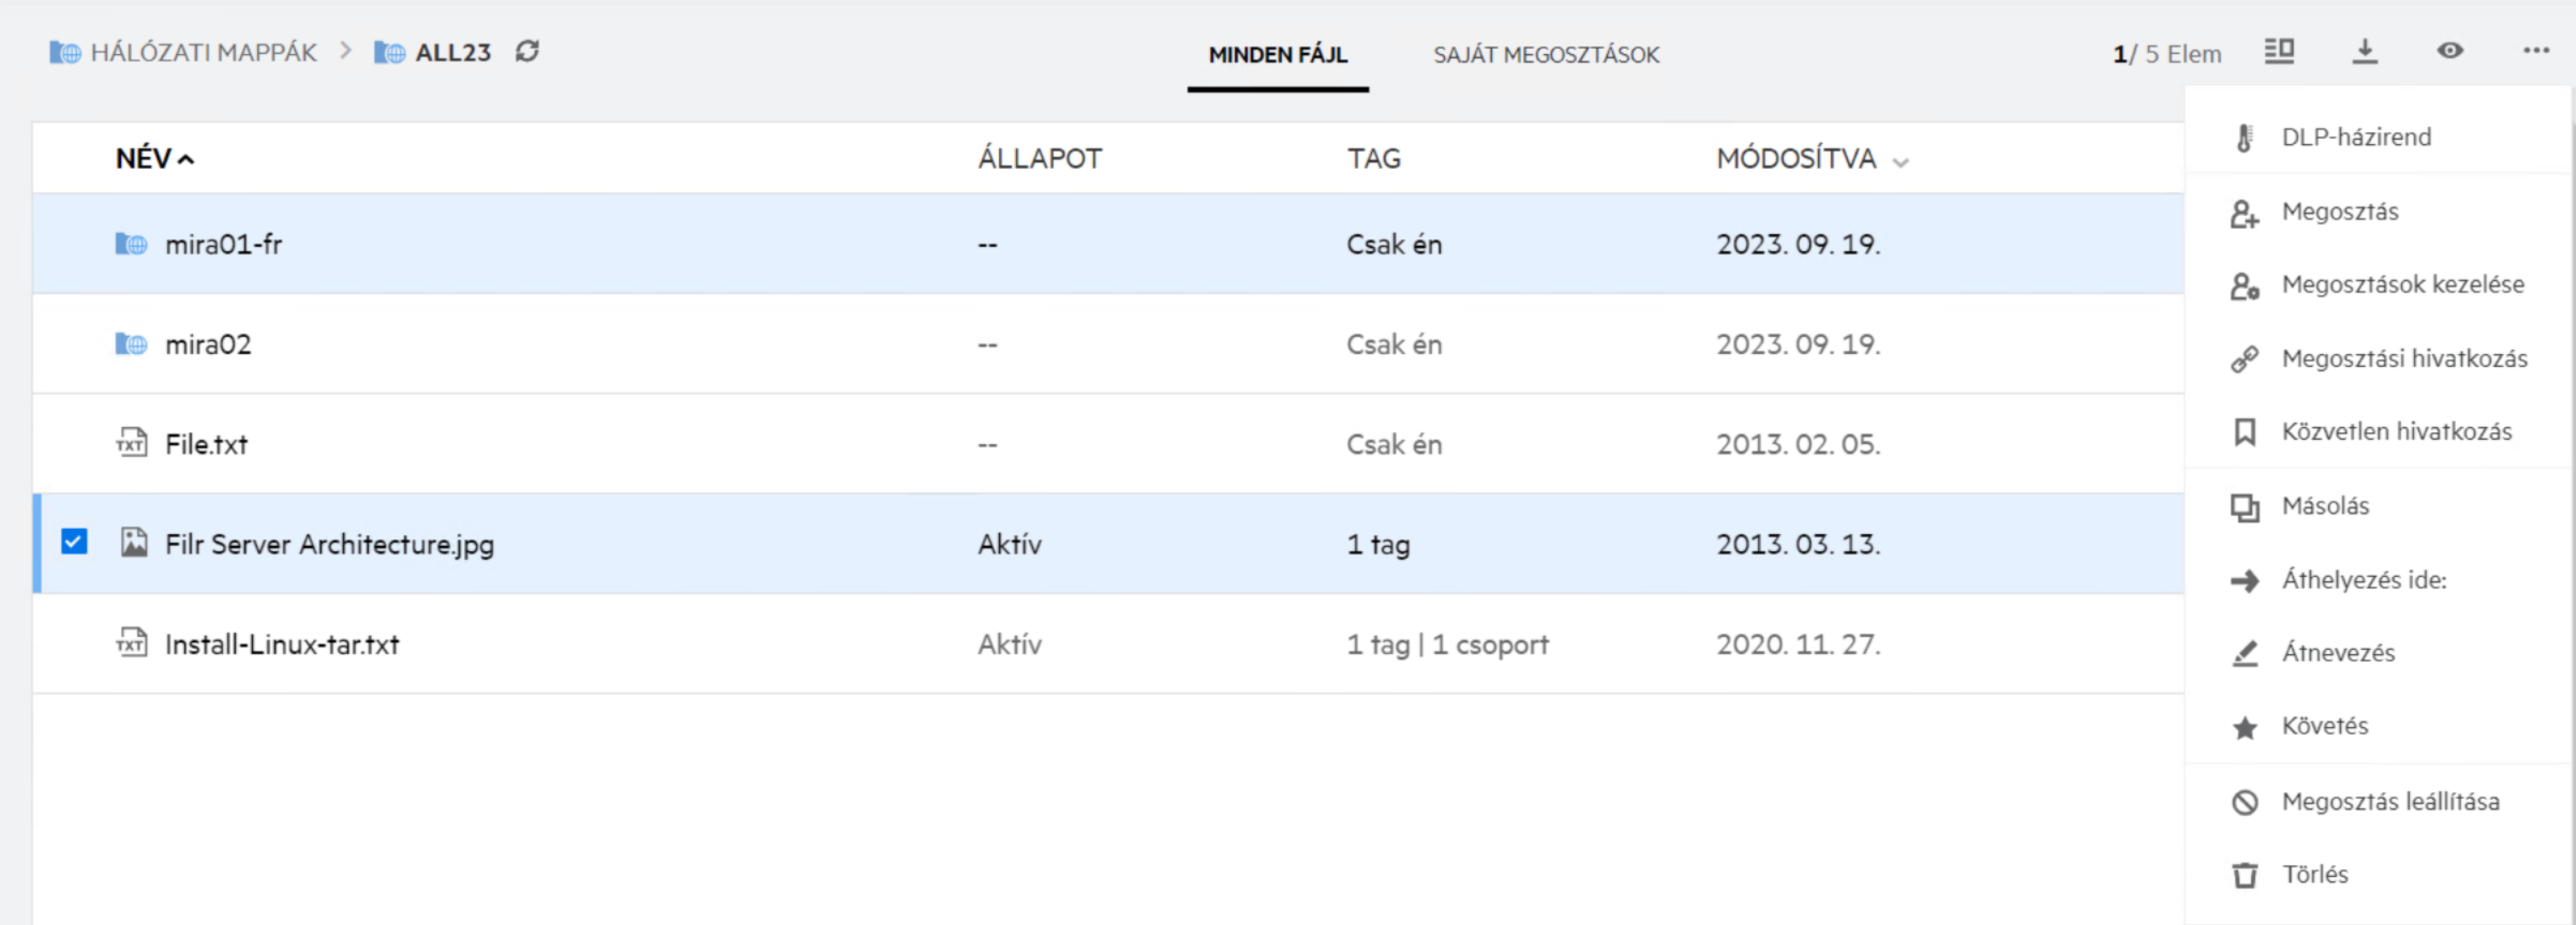
Task: Select Megosztási hivatkozás from the menu
Action: [x=2403, y=358]
